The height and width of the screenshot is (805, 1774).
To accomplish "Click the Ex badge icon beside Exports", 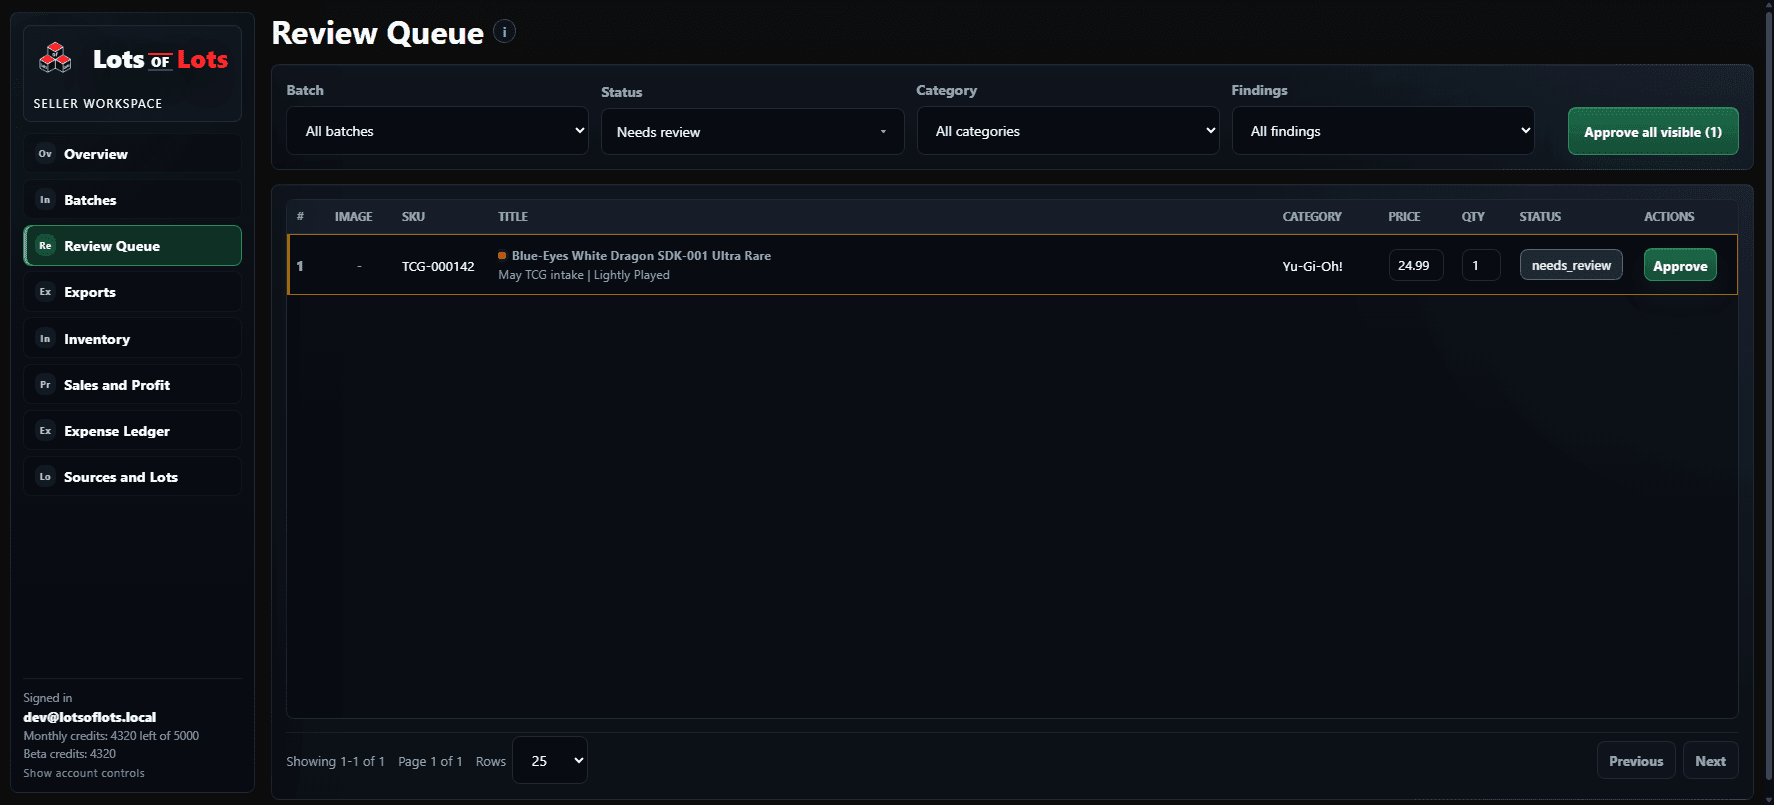I will (45, 292).
